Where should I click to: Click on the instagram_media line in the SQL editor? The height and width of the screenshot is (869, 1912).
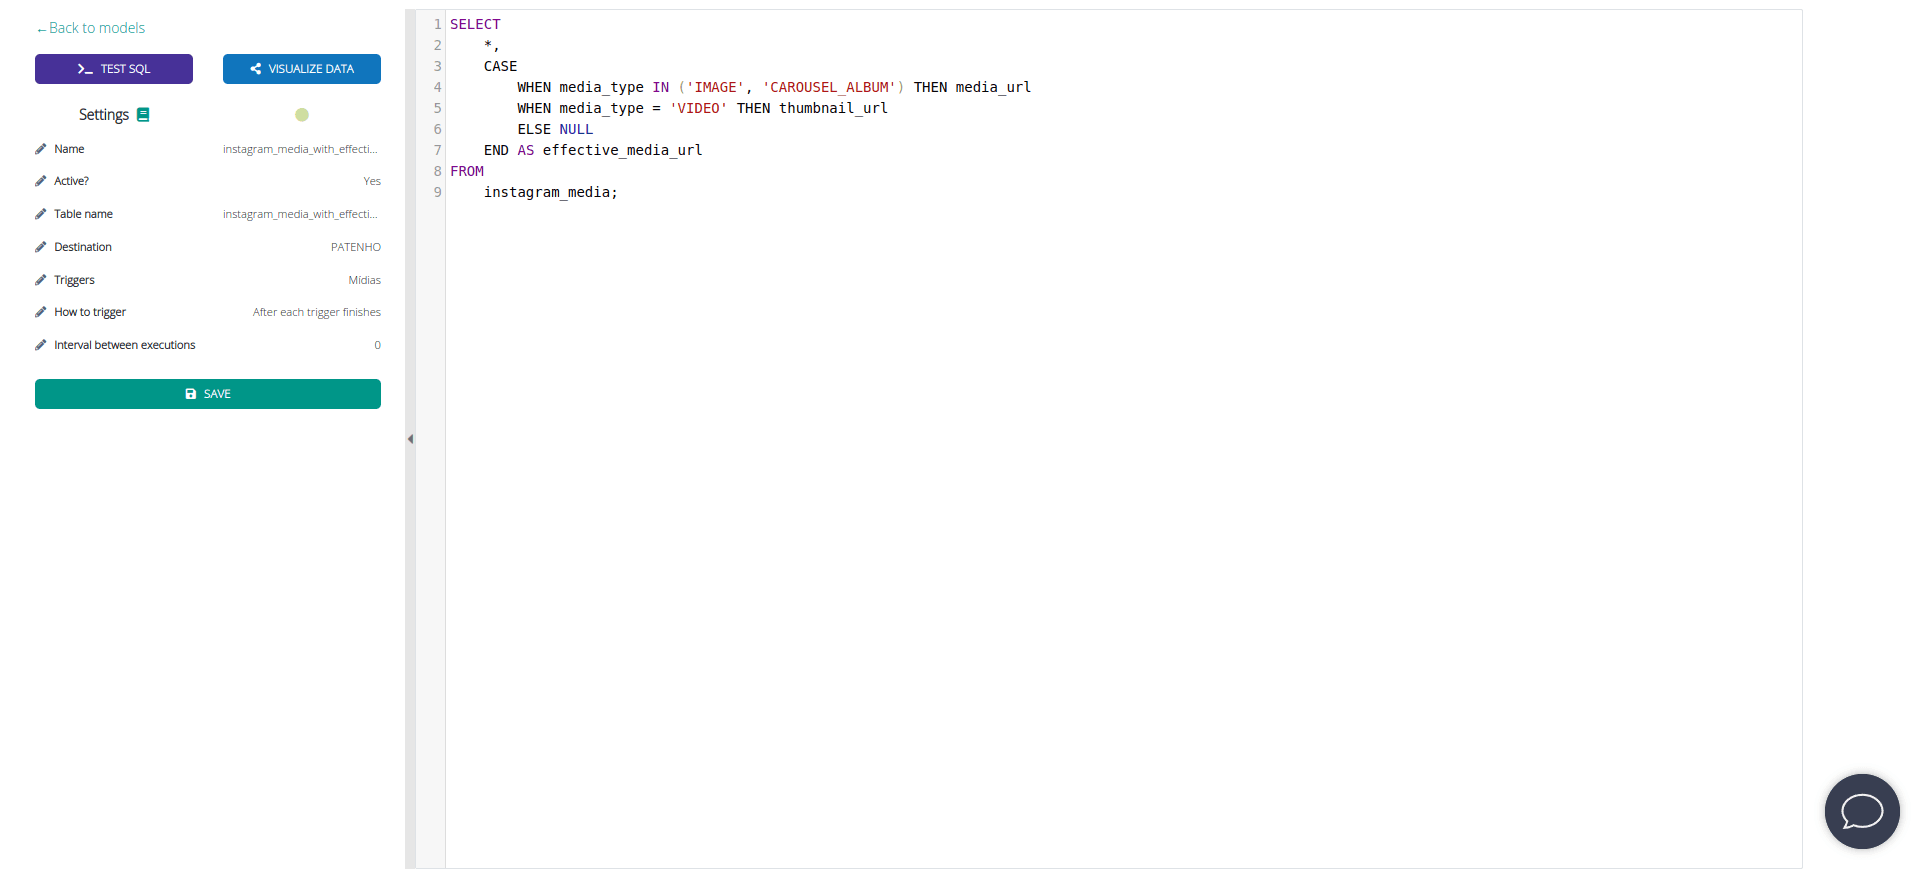[x=550, y=192]
